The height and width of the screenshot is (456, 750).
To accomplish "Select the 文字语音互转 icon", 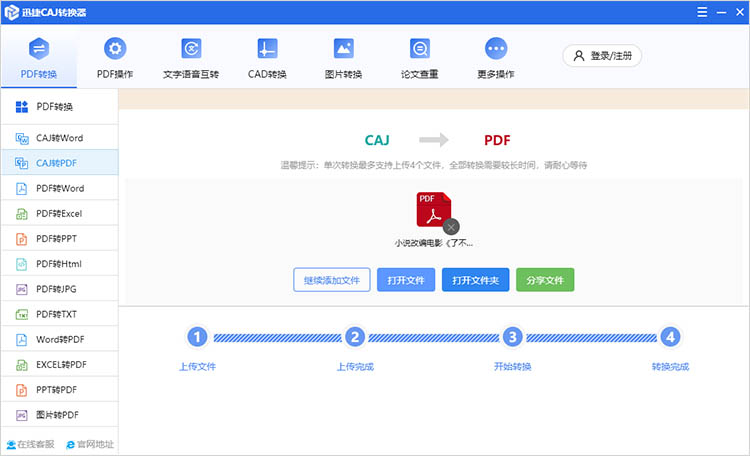I will pyautogui.click(x=191, y=48).
